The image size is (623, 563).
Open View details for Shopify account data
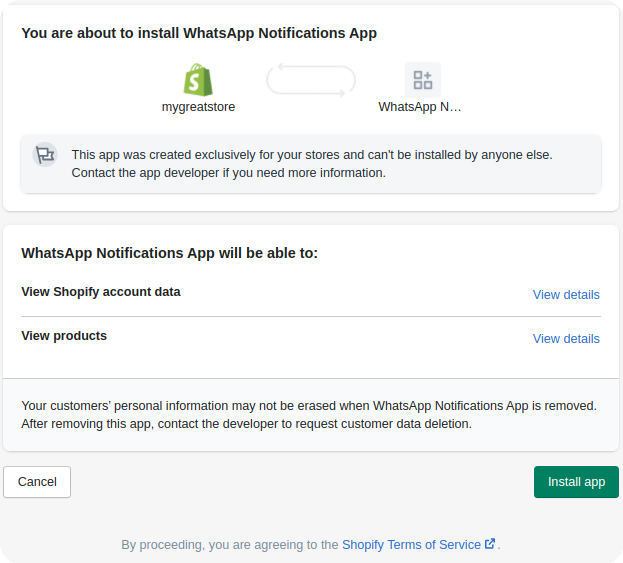click(566, 295)
